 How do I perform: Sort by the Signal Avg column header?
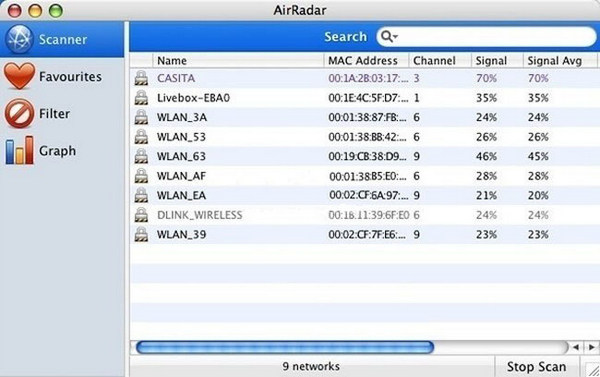[x=560, y=60]
